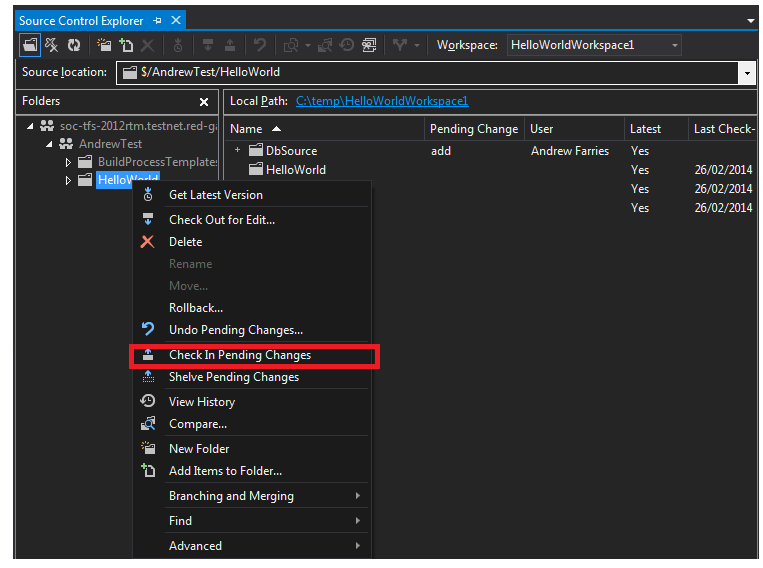Pin the Source Control Explorer tab

157,20
